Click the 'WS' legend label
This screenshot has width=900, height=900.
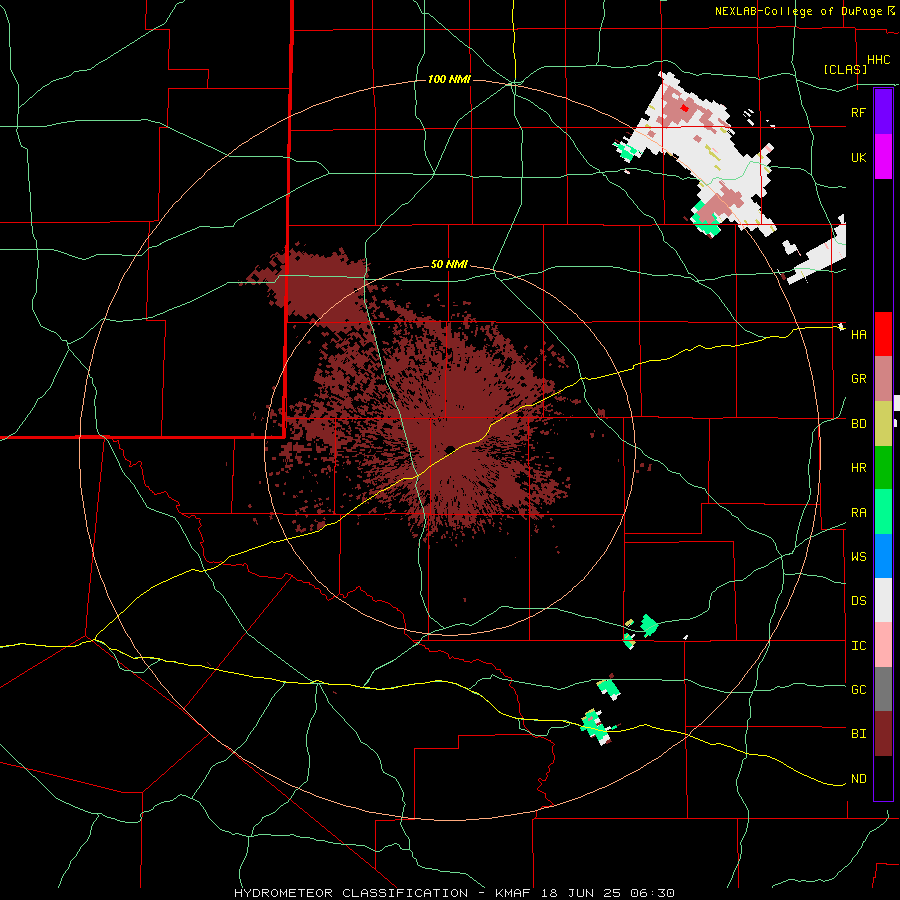(858, 557)
